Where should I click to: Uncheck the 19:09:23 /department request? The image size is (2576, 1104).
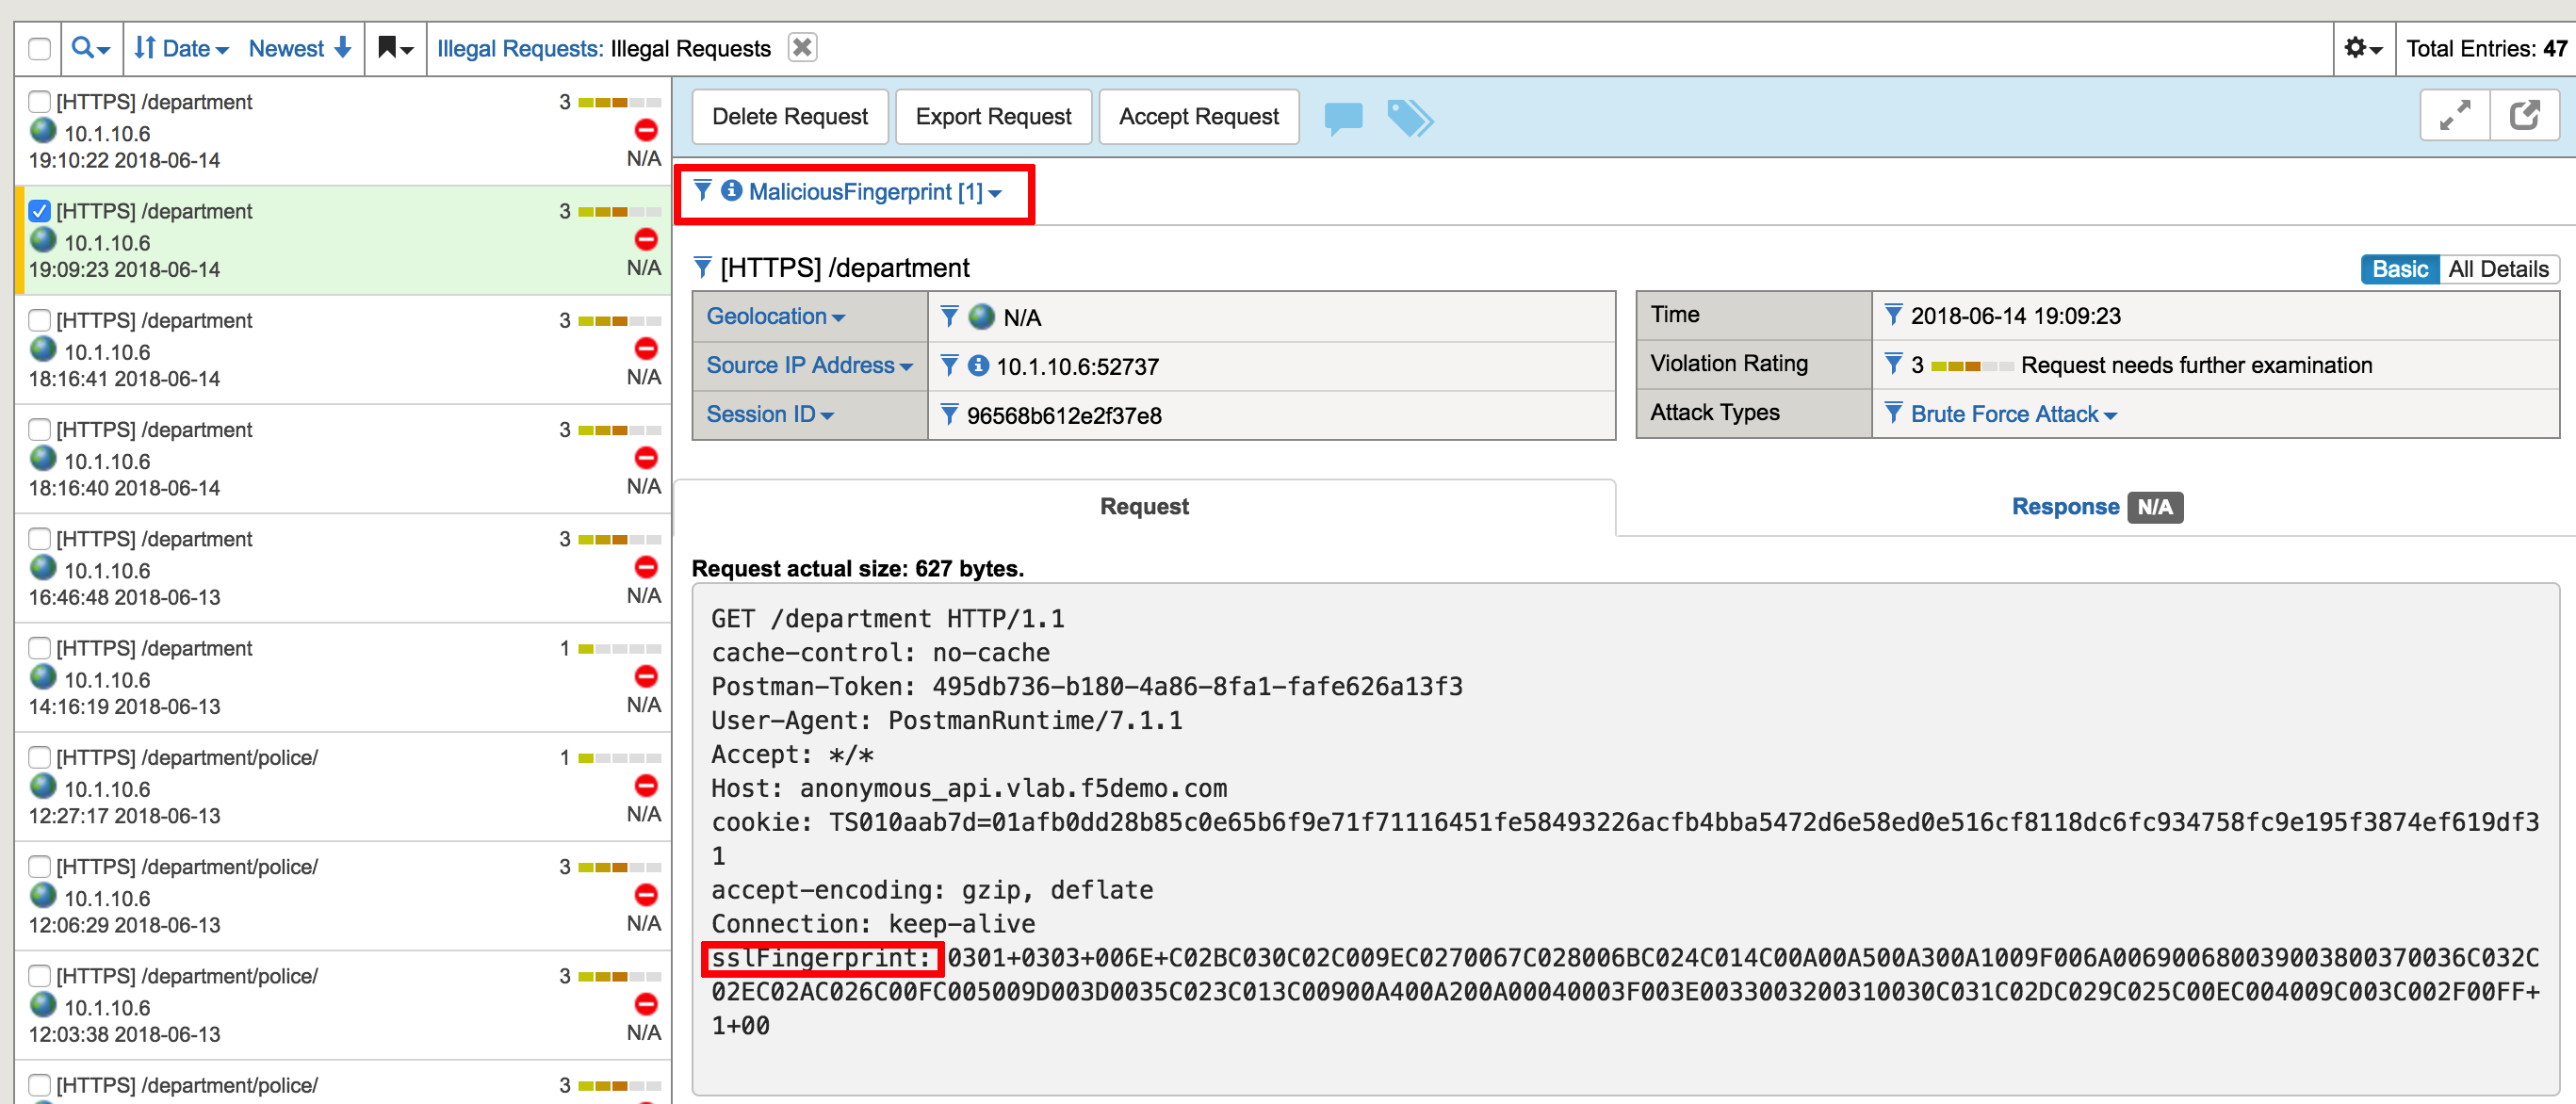tap(40, 211)
